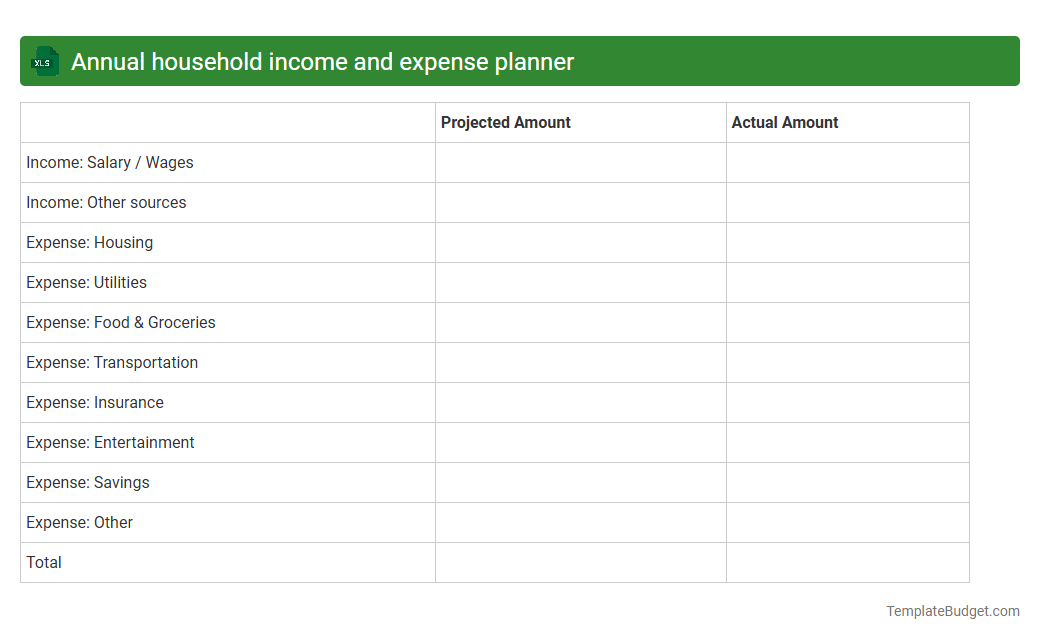Select the Expense: Other row label
1040x640 pixels.
79,522
